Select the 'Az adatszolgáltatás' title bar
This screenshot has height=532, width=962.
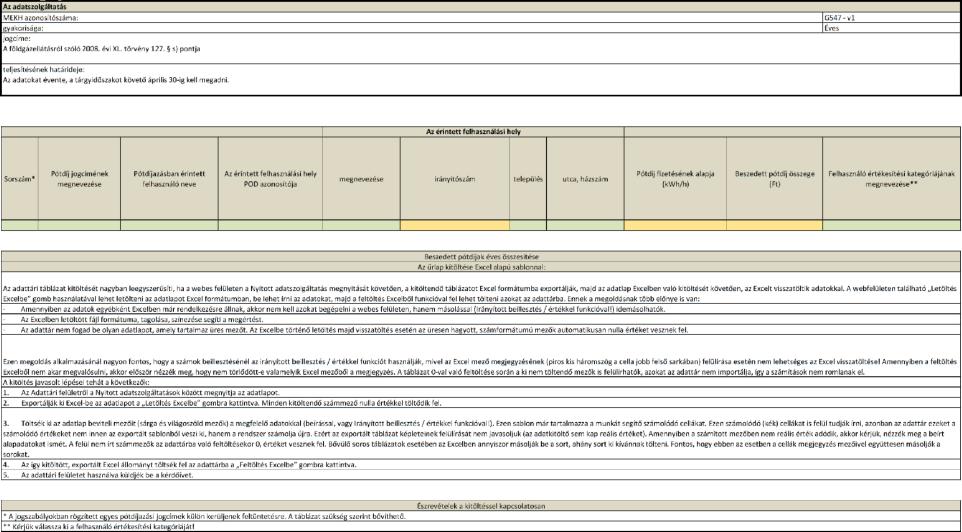(x=480, y=6)
